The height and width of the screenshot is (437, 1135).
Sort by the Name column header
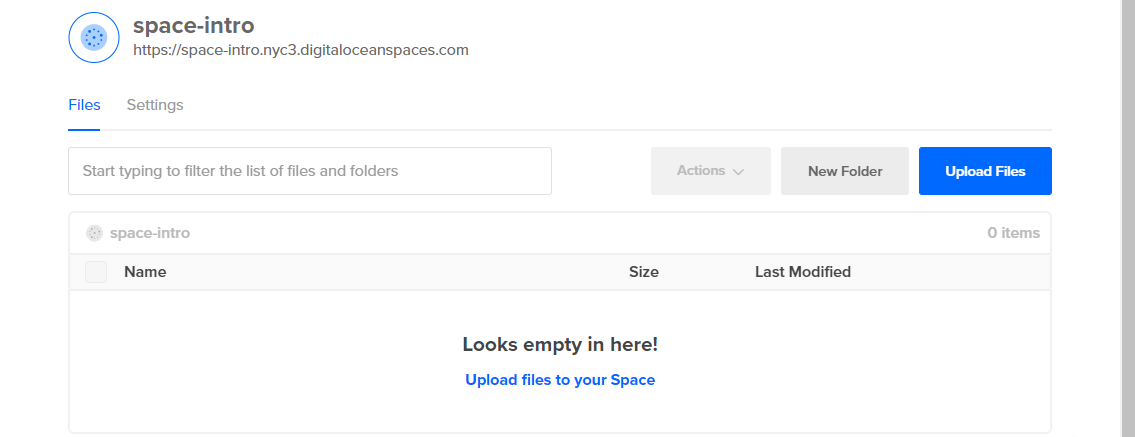pyautogui.click(x=145, y=272)
